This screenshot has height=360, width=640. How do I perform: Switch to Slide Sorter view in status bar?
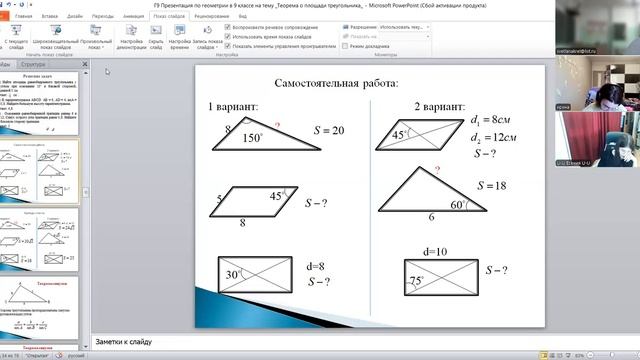552,356
